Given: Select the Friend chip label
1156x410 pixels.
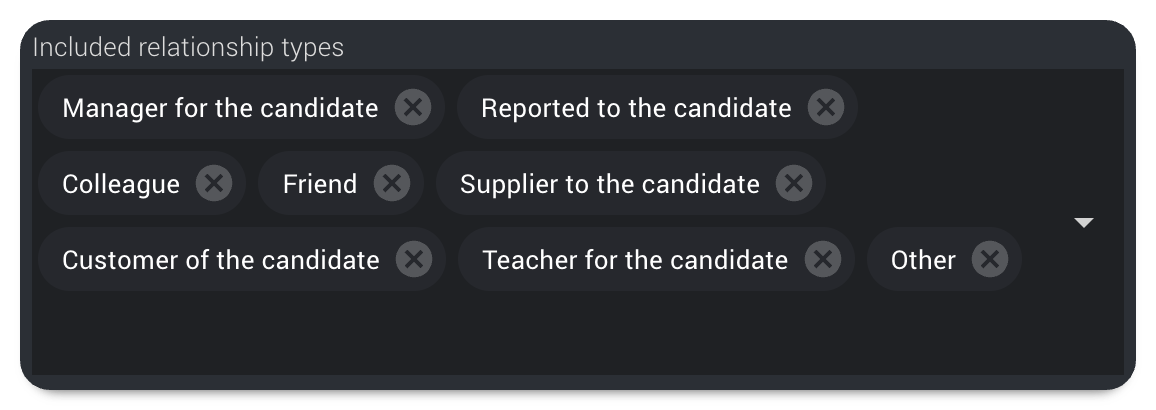Looking at the screenshot, I should coord(320,184).
